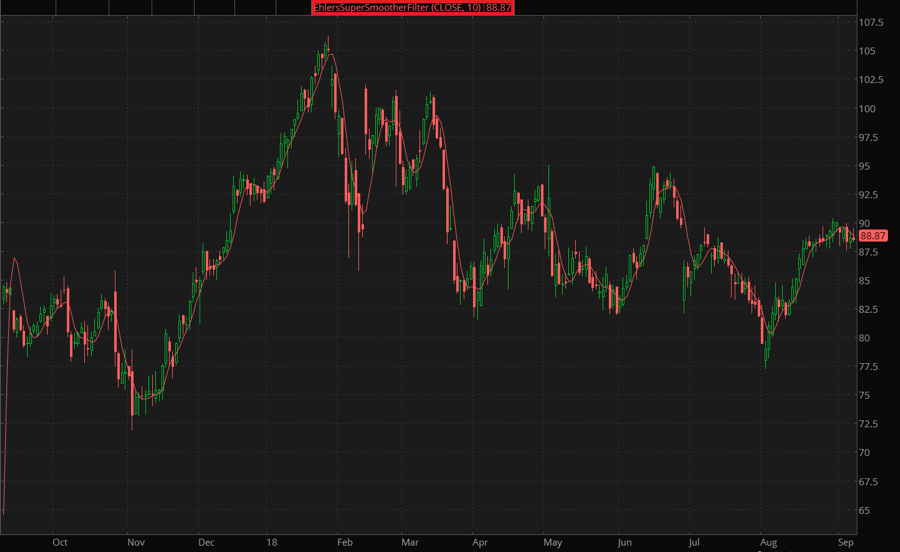This screenshot has height=552, width=900.
Task: Click the red 88.87 price bubble
Action: (x=873, y=235)
